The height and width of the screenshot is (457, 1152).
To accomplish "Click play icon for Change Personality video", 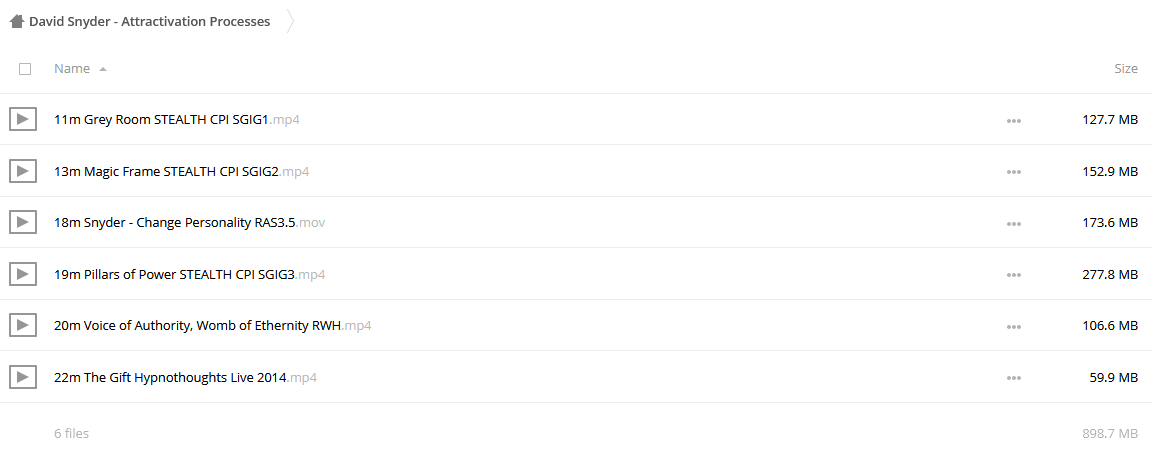I will coord(23,223).
